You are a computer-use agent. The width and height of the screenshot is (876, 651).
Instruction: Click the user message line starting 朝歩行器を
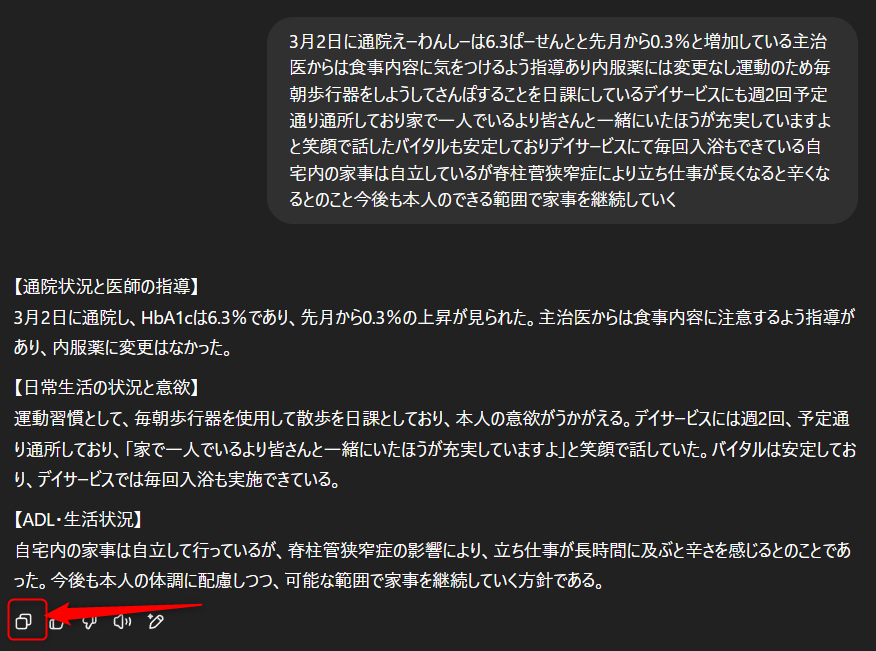point(558,94)
